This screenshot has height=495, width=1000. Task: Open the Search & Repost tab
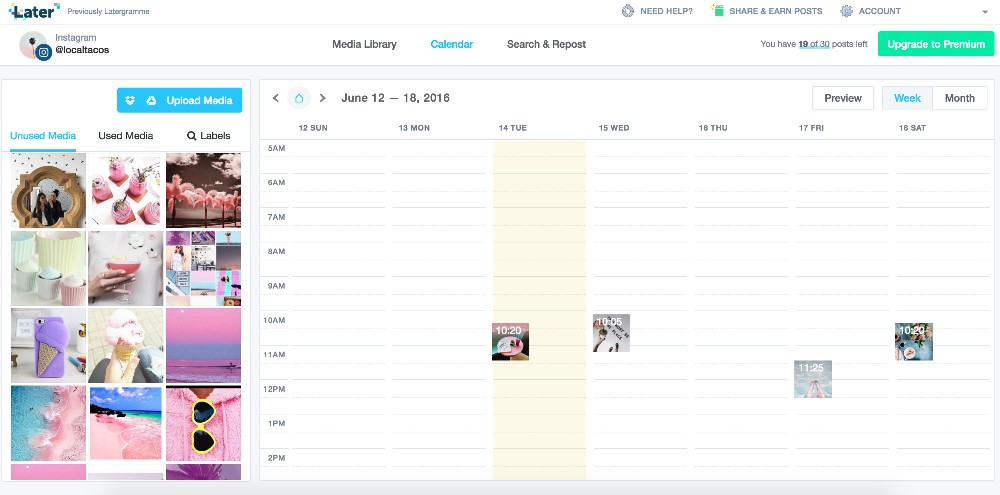[x=547, y=44]
